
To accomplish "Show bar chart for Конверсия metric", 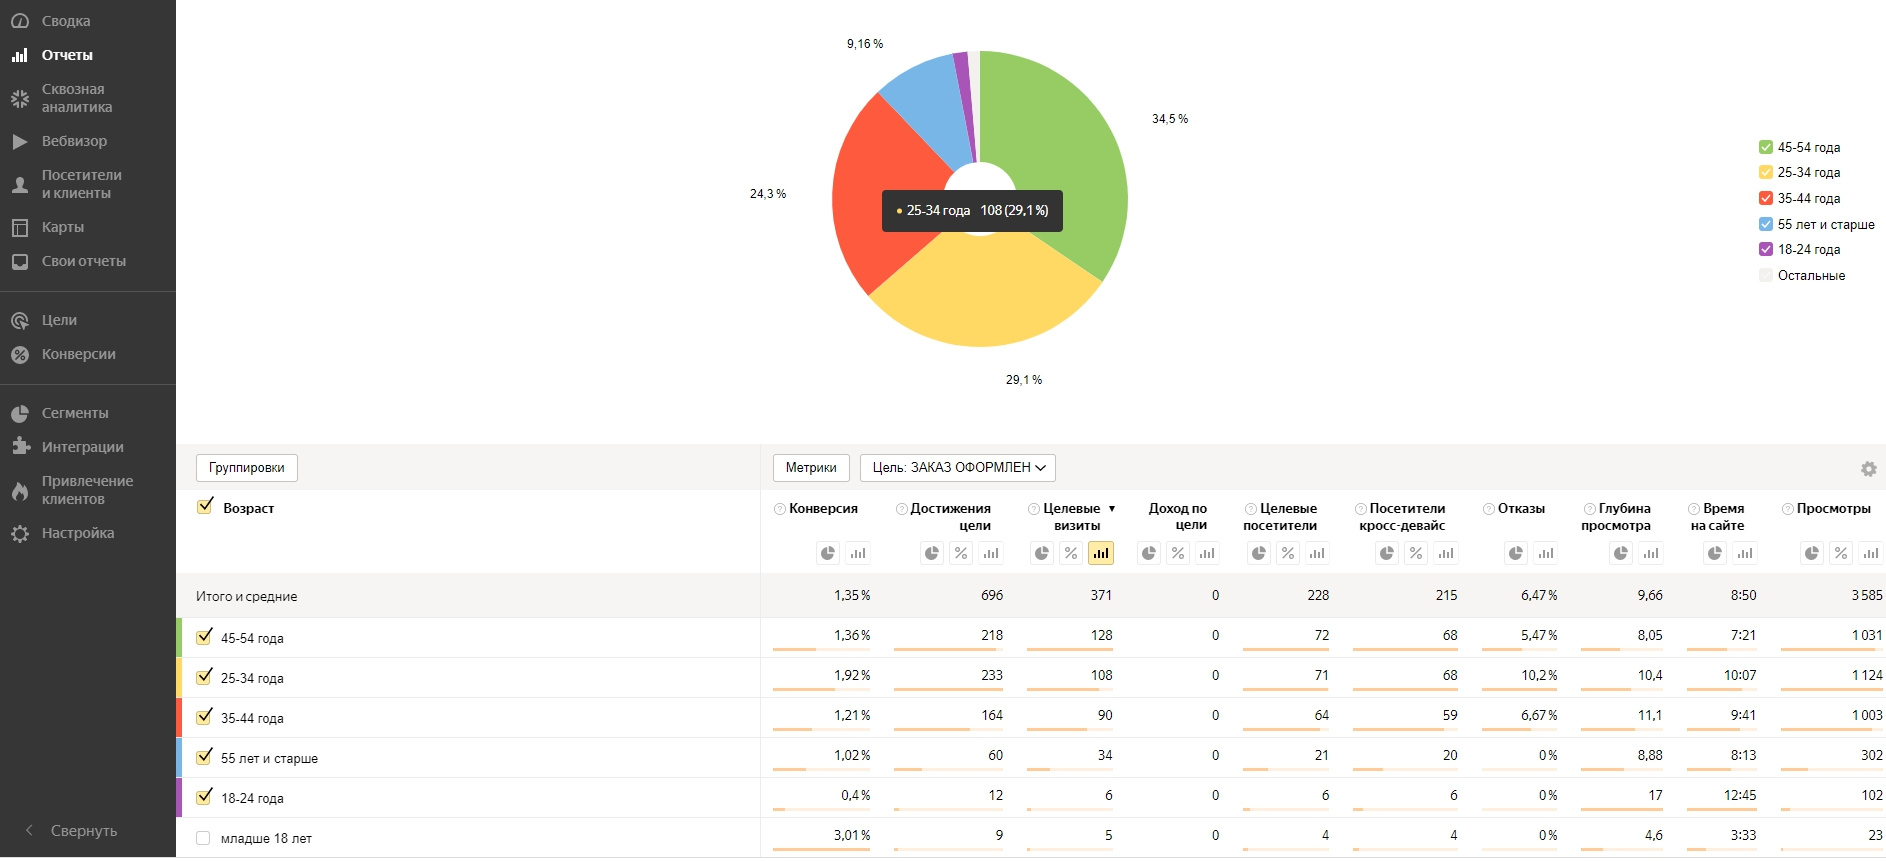I will coord(858,553).
